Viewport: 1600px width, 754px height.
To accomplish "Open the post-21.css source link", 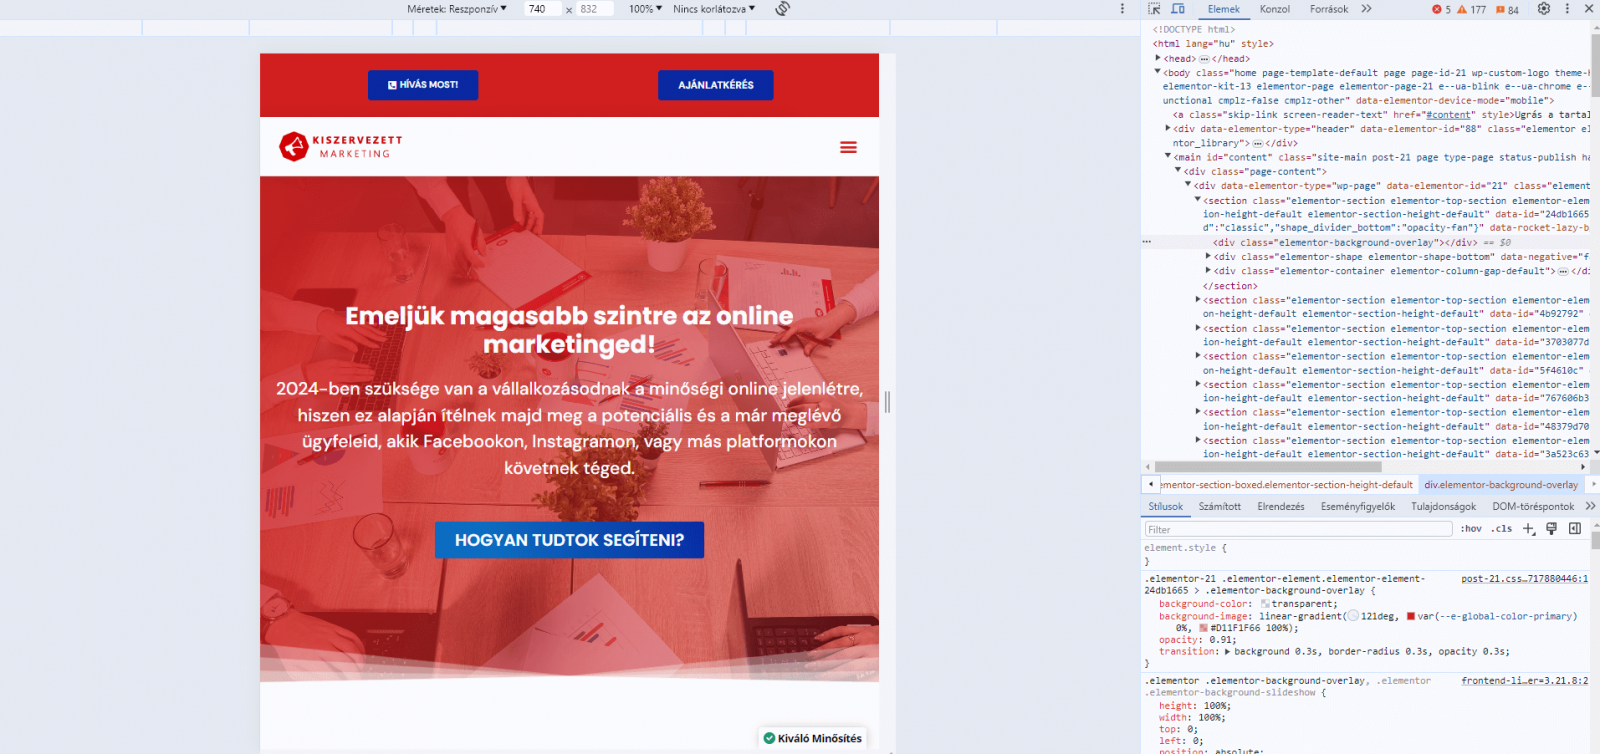I will tap(1524, 579).
